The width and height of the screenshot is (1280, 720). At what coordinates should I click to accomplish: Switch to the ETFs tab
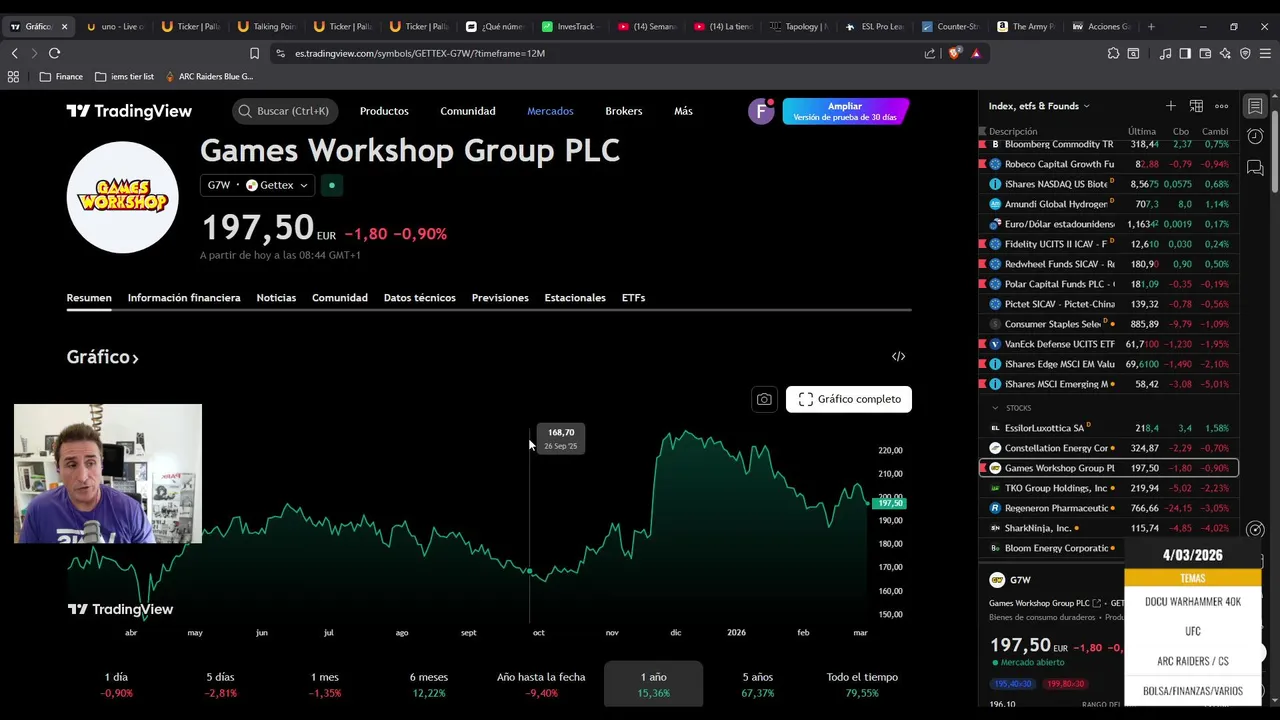[x=633, y=298]
